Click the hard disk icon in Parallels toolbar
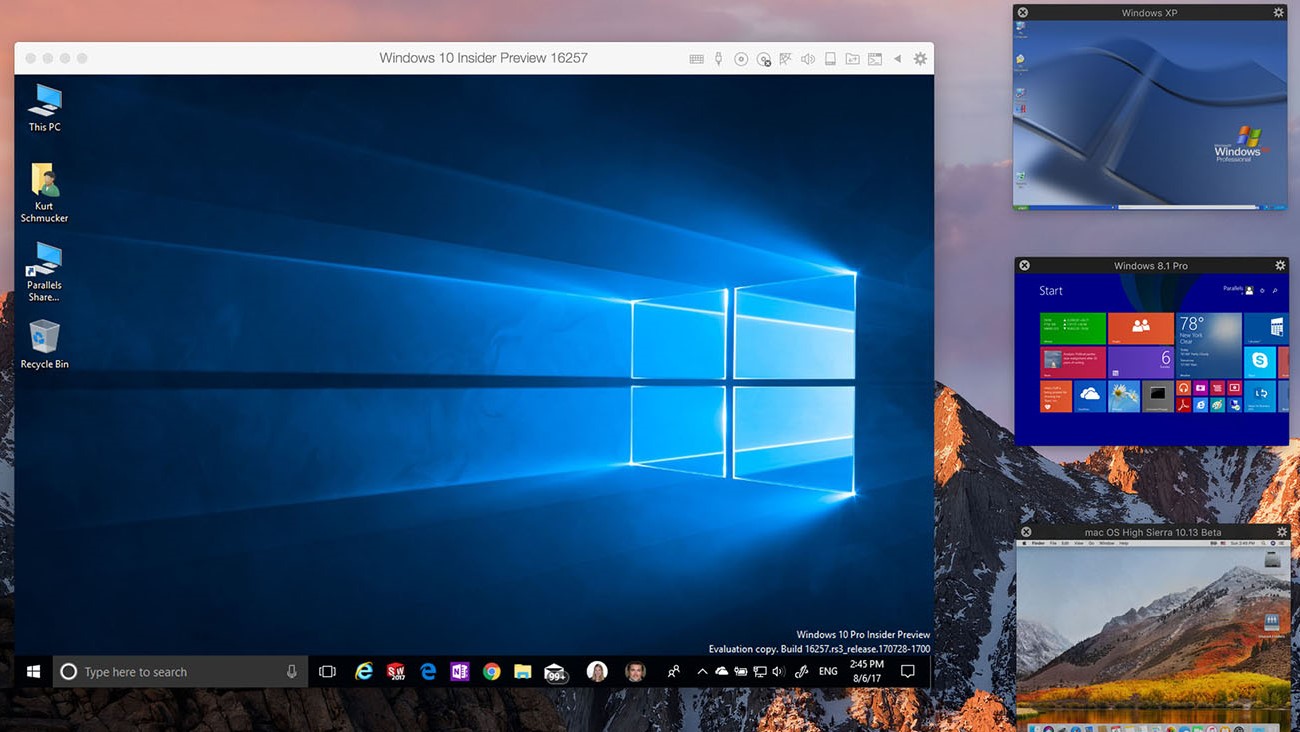Image resolution: width=1300 pixels, height=732 pixels. tap(830, 59)
